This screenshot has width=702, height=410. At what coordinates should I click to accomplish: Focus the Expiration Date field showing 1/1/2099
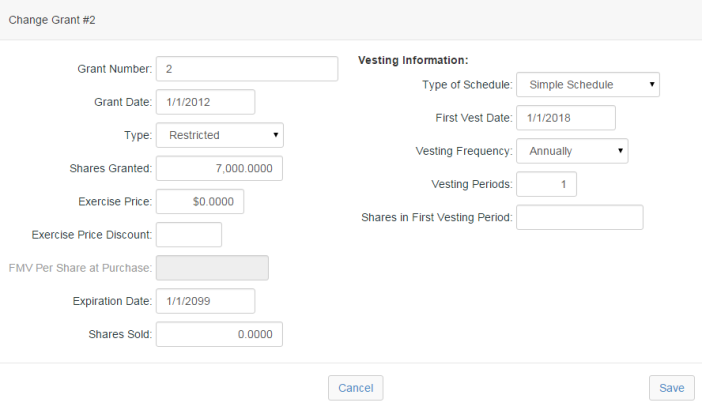click(205, 301)
